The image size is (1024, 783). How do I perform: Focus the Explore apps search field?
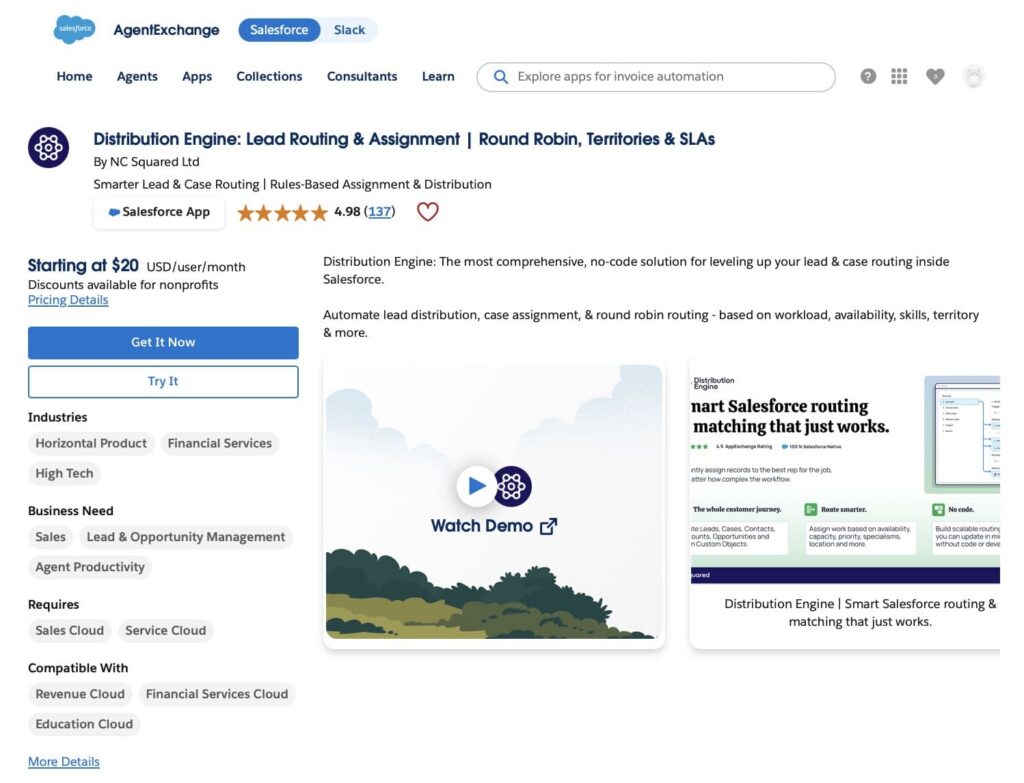click(656, 77)
